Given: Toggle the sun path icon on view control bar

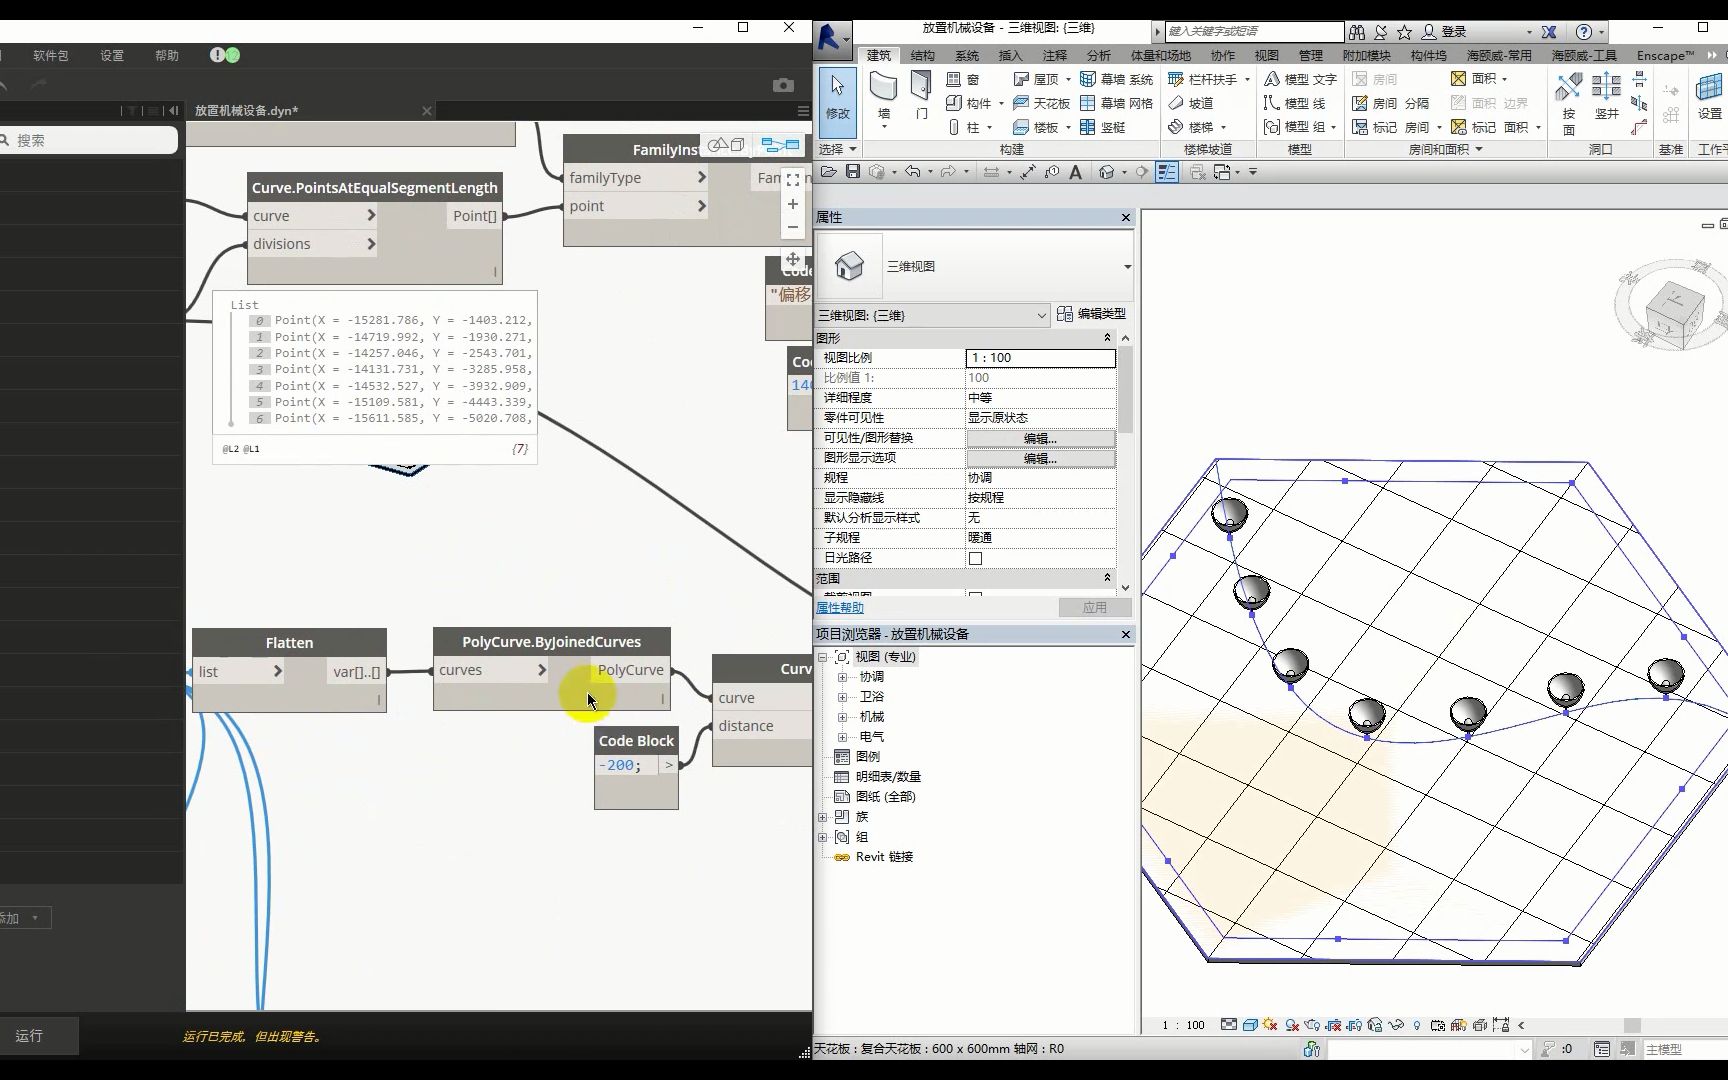Looking at the screenshot, I should click(1270, 1025).
